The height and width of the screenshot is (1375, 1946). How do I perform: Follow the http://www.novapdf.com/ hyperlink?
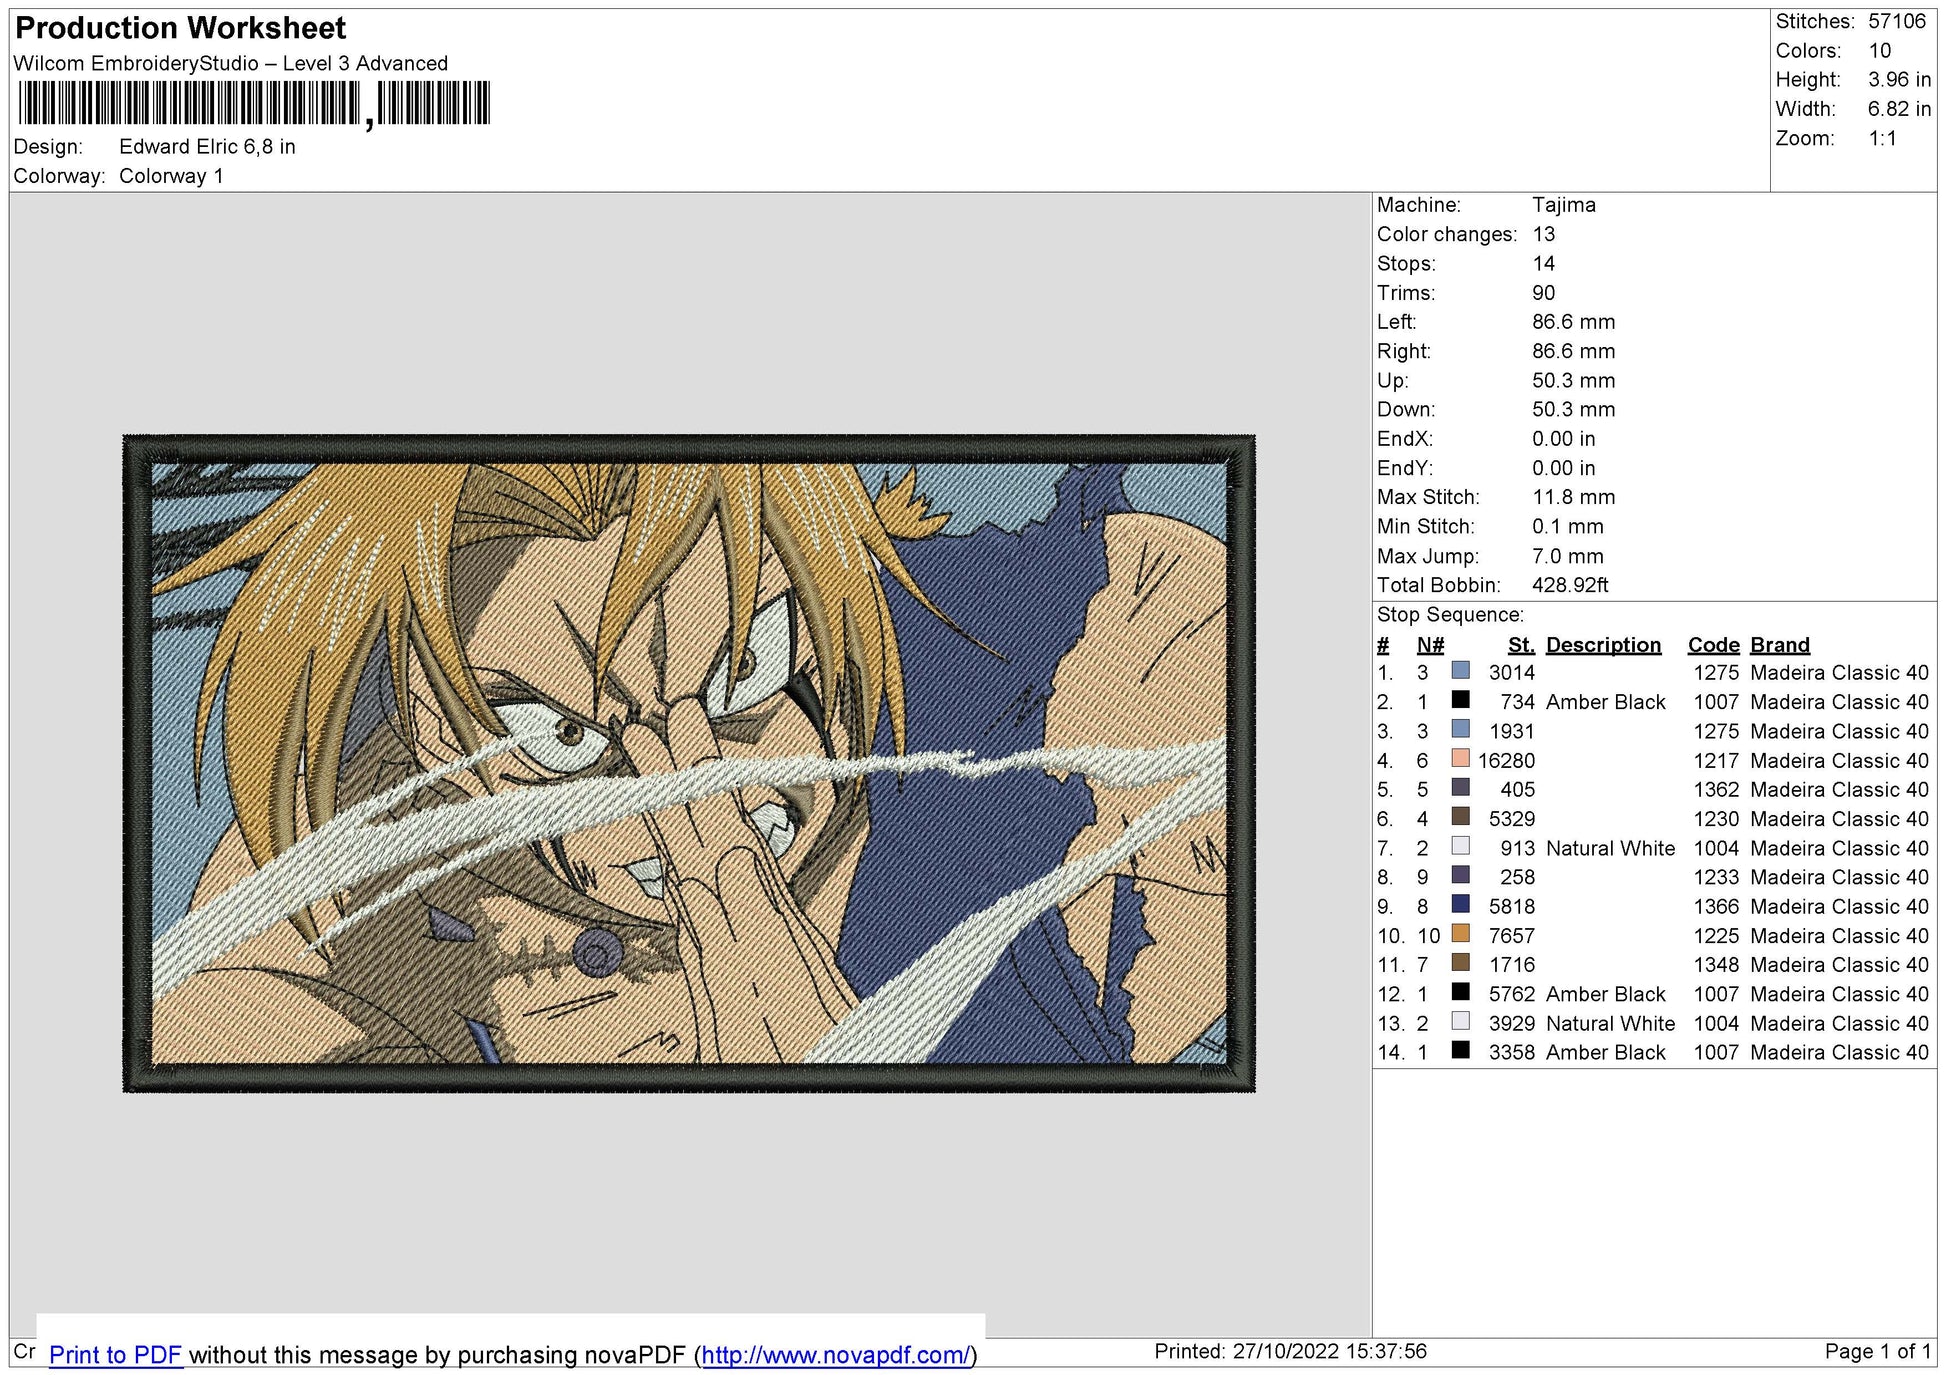point(836,1355)
